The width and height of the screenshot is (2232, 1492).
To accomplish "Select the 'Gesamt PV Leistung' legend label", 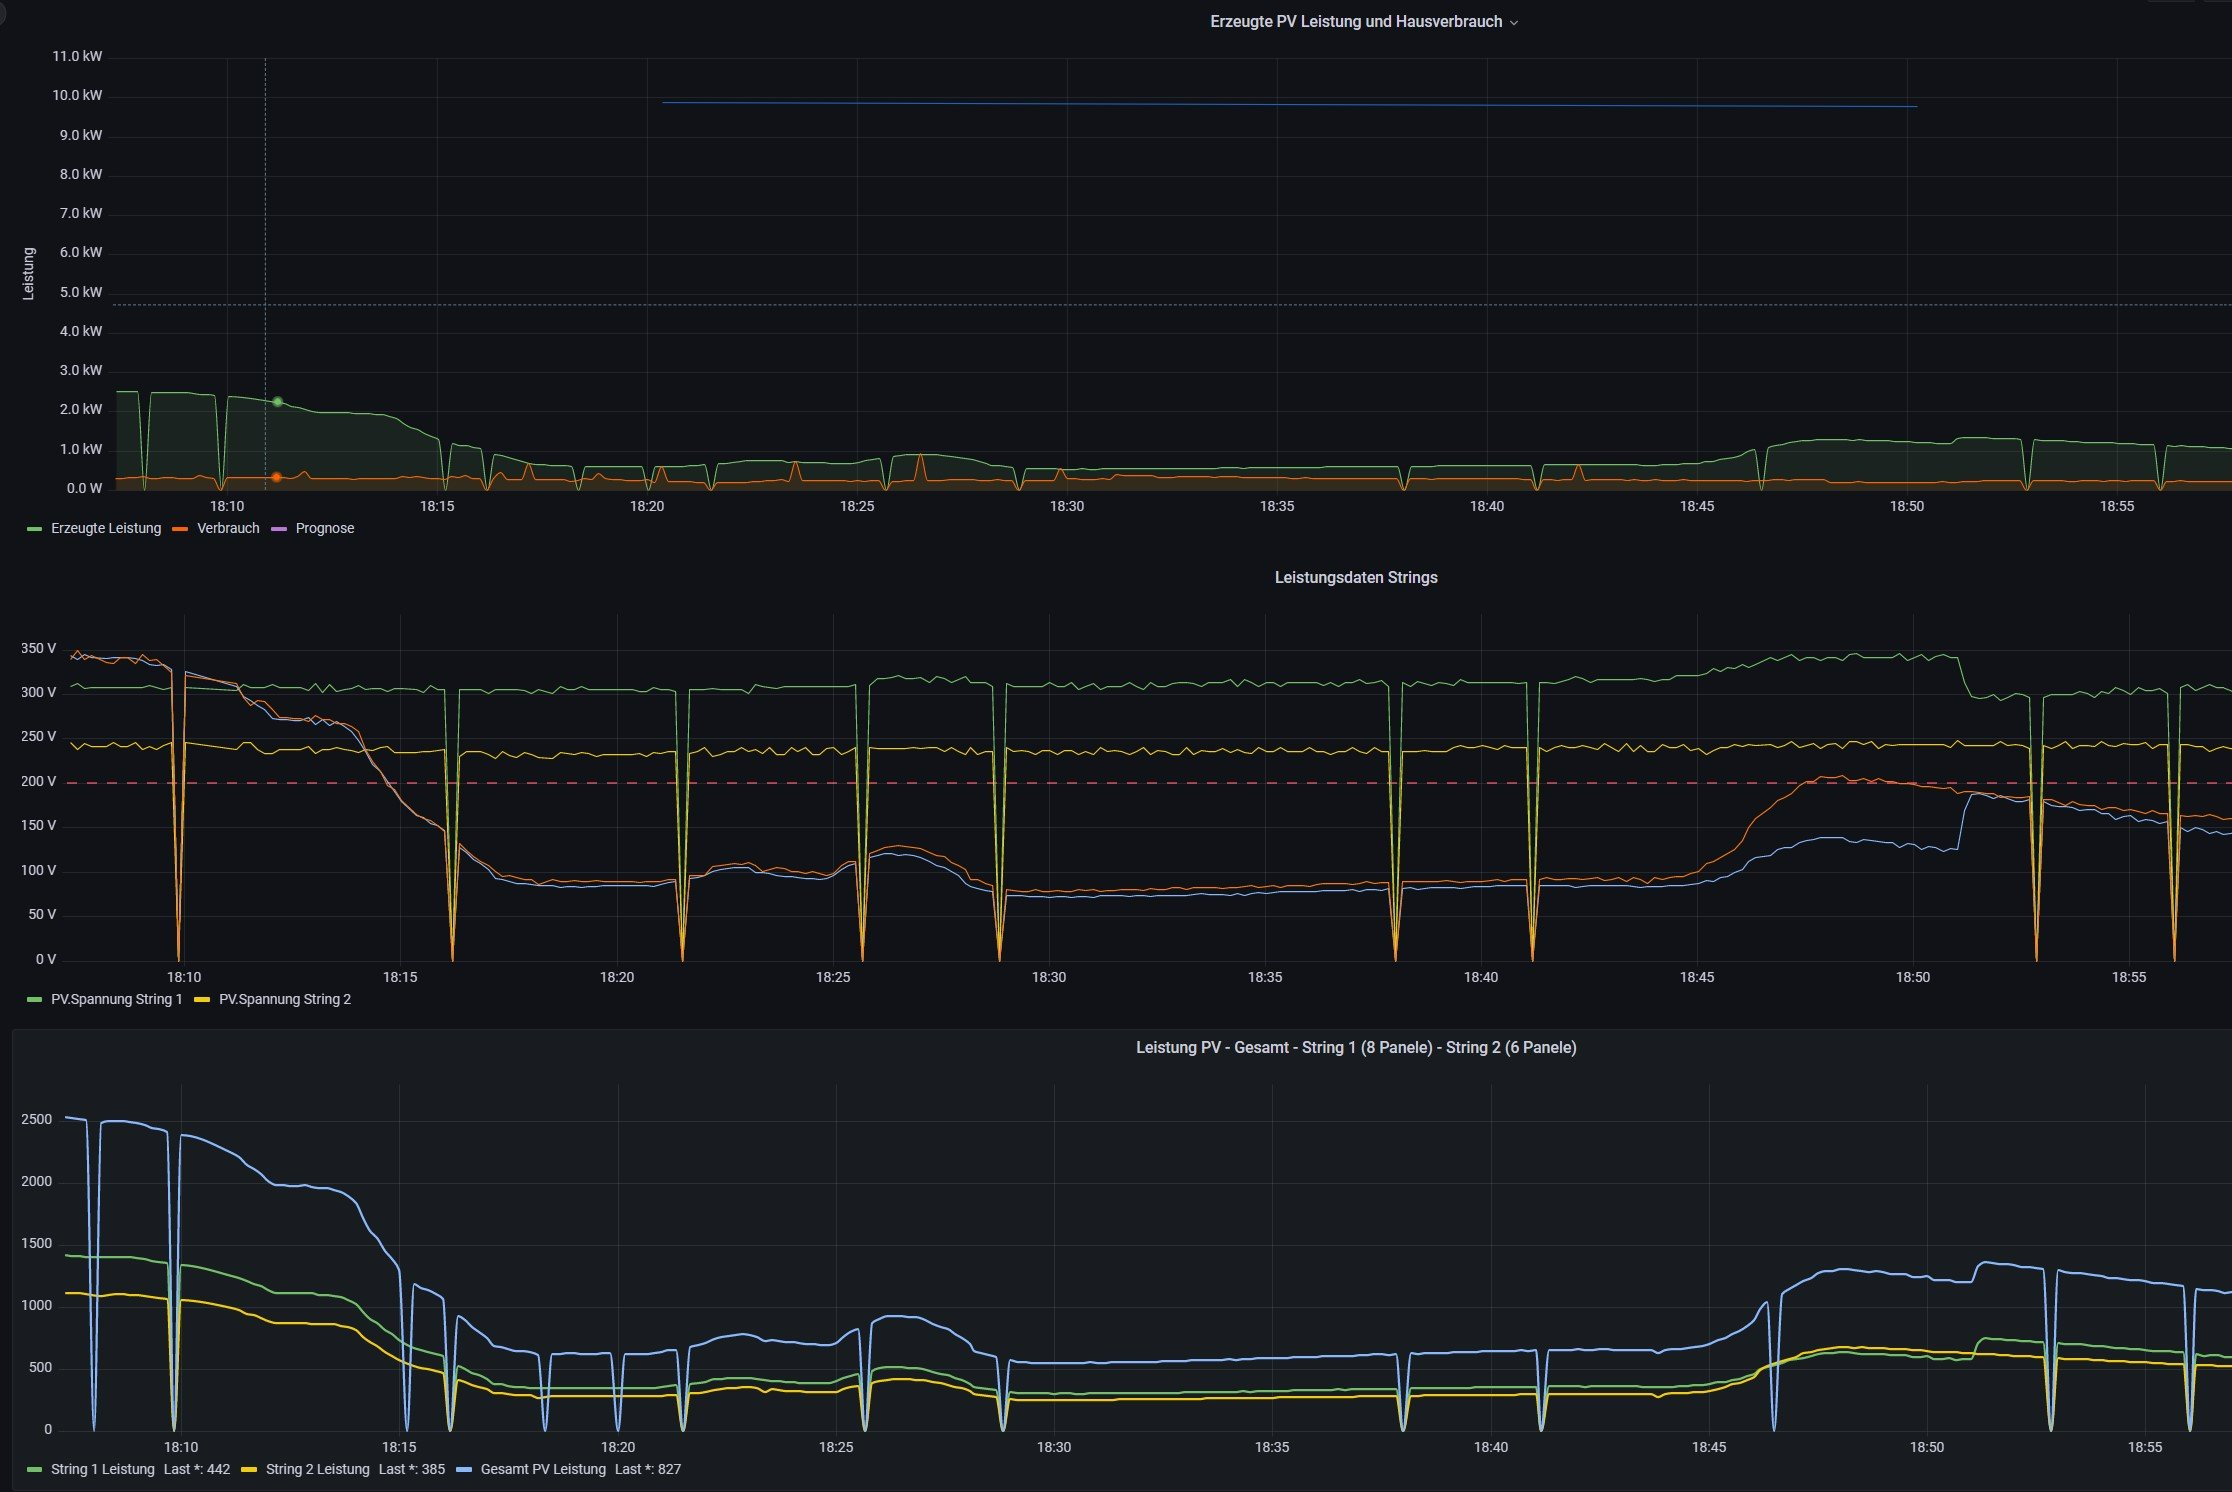I will tap(542, 1469).
